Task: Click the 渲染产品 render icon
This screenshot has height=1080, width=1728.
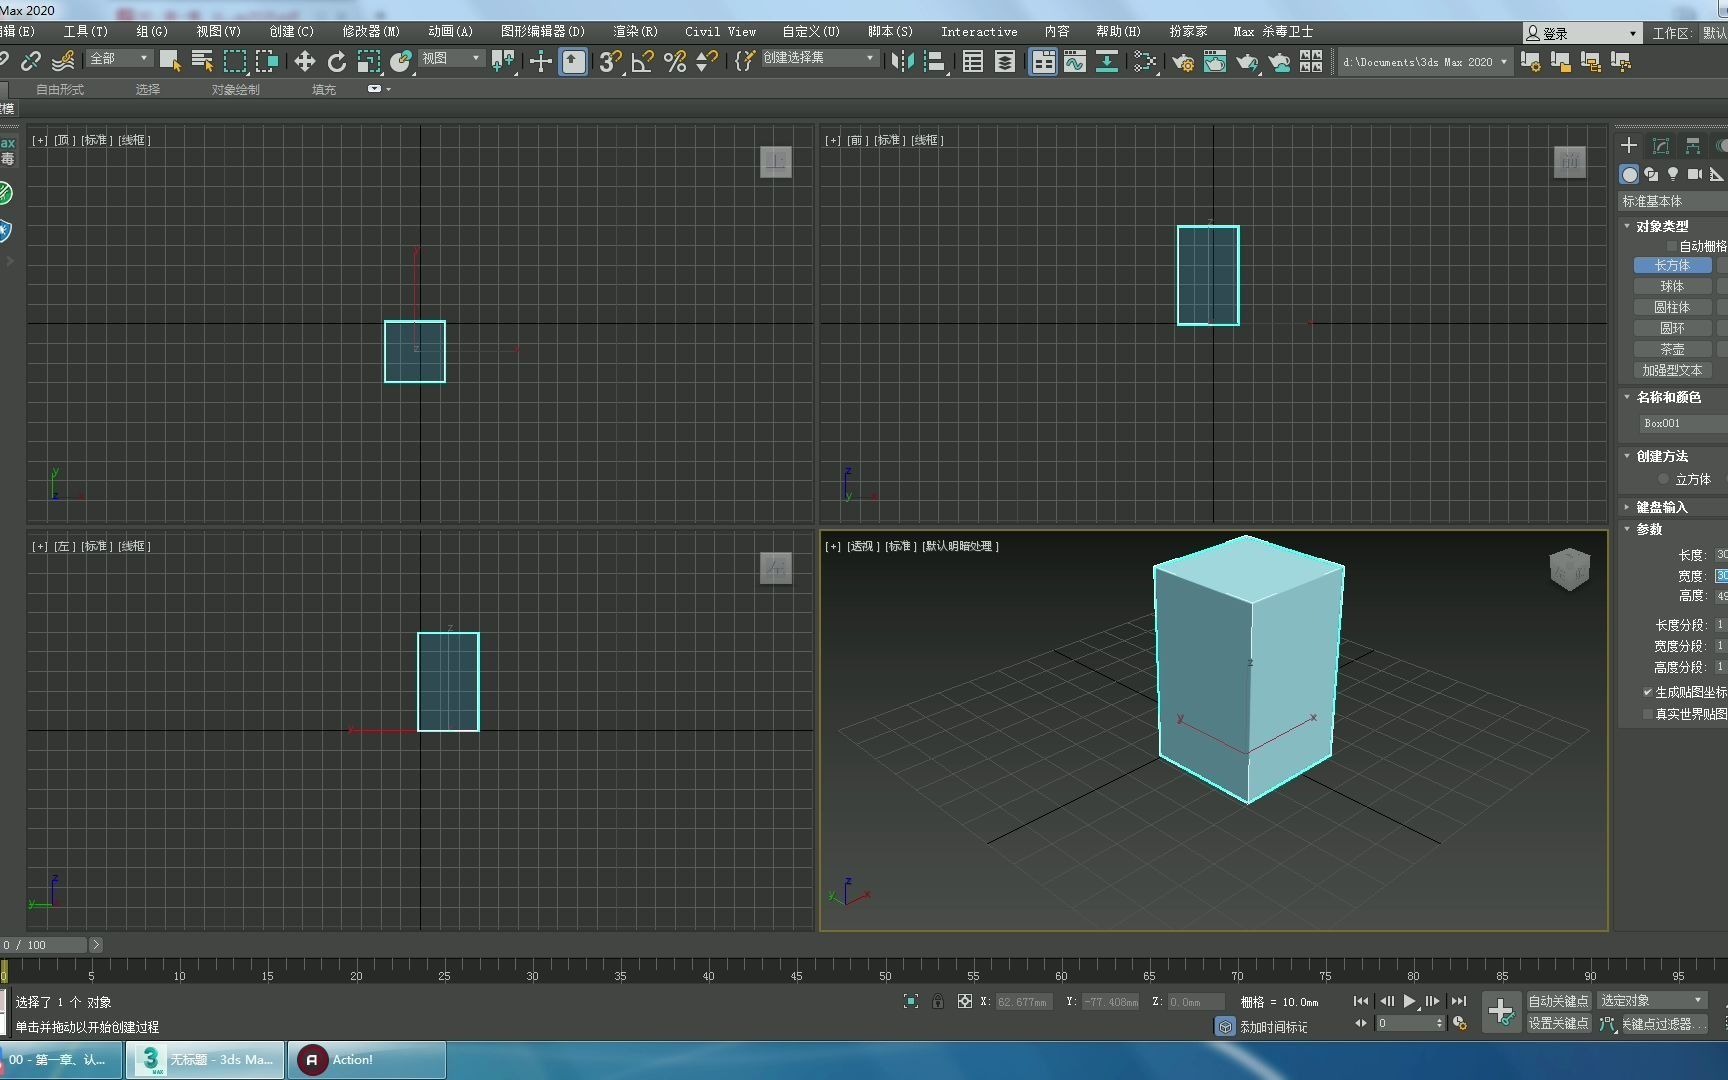Action: [x=1247, y=62]
